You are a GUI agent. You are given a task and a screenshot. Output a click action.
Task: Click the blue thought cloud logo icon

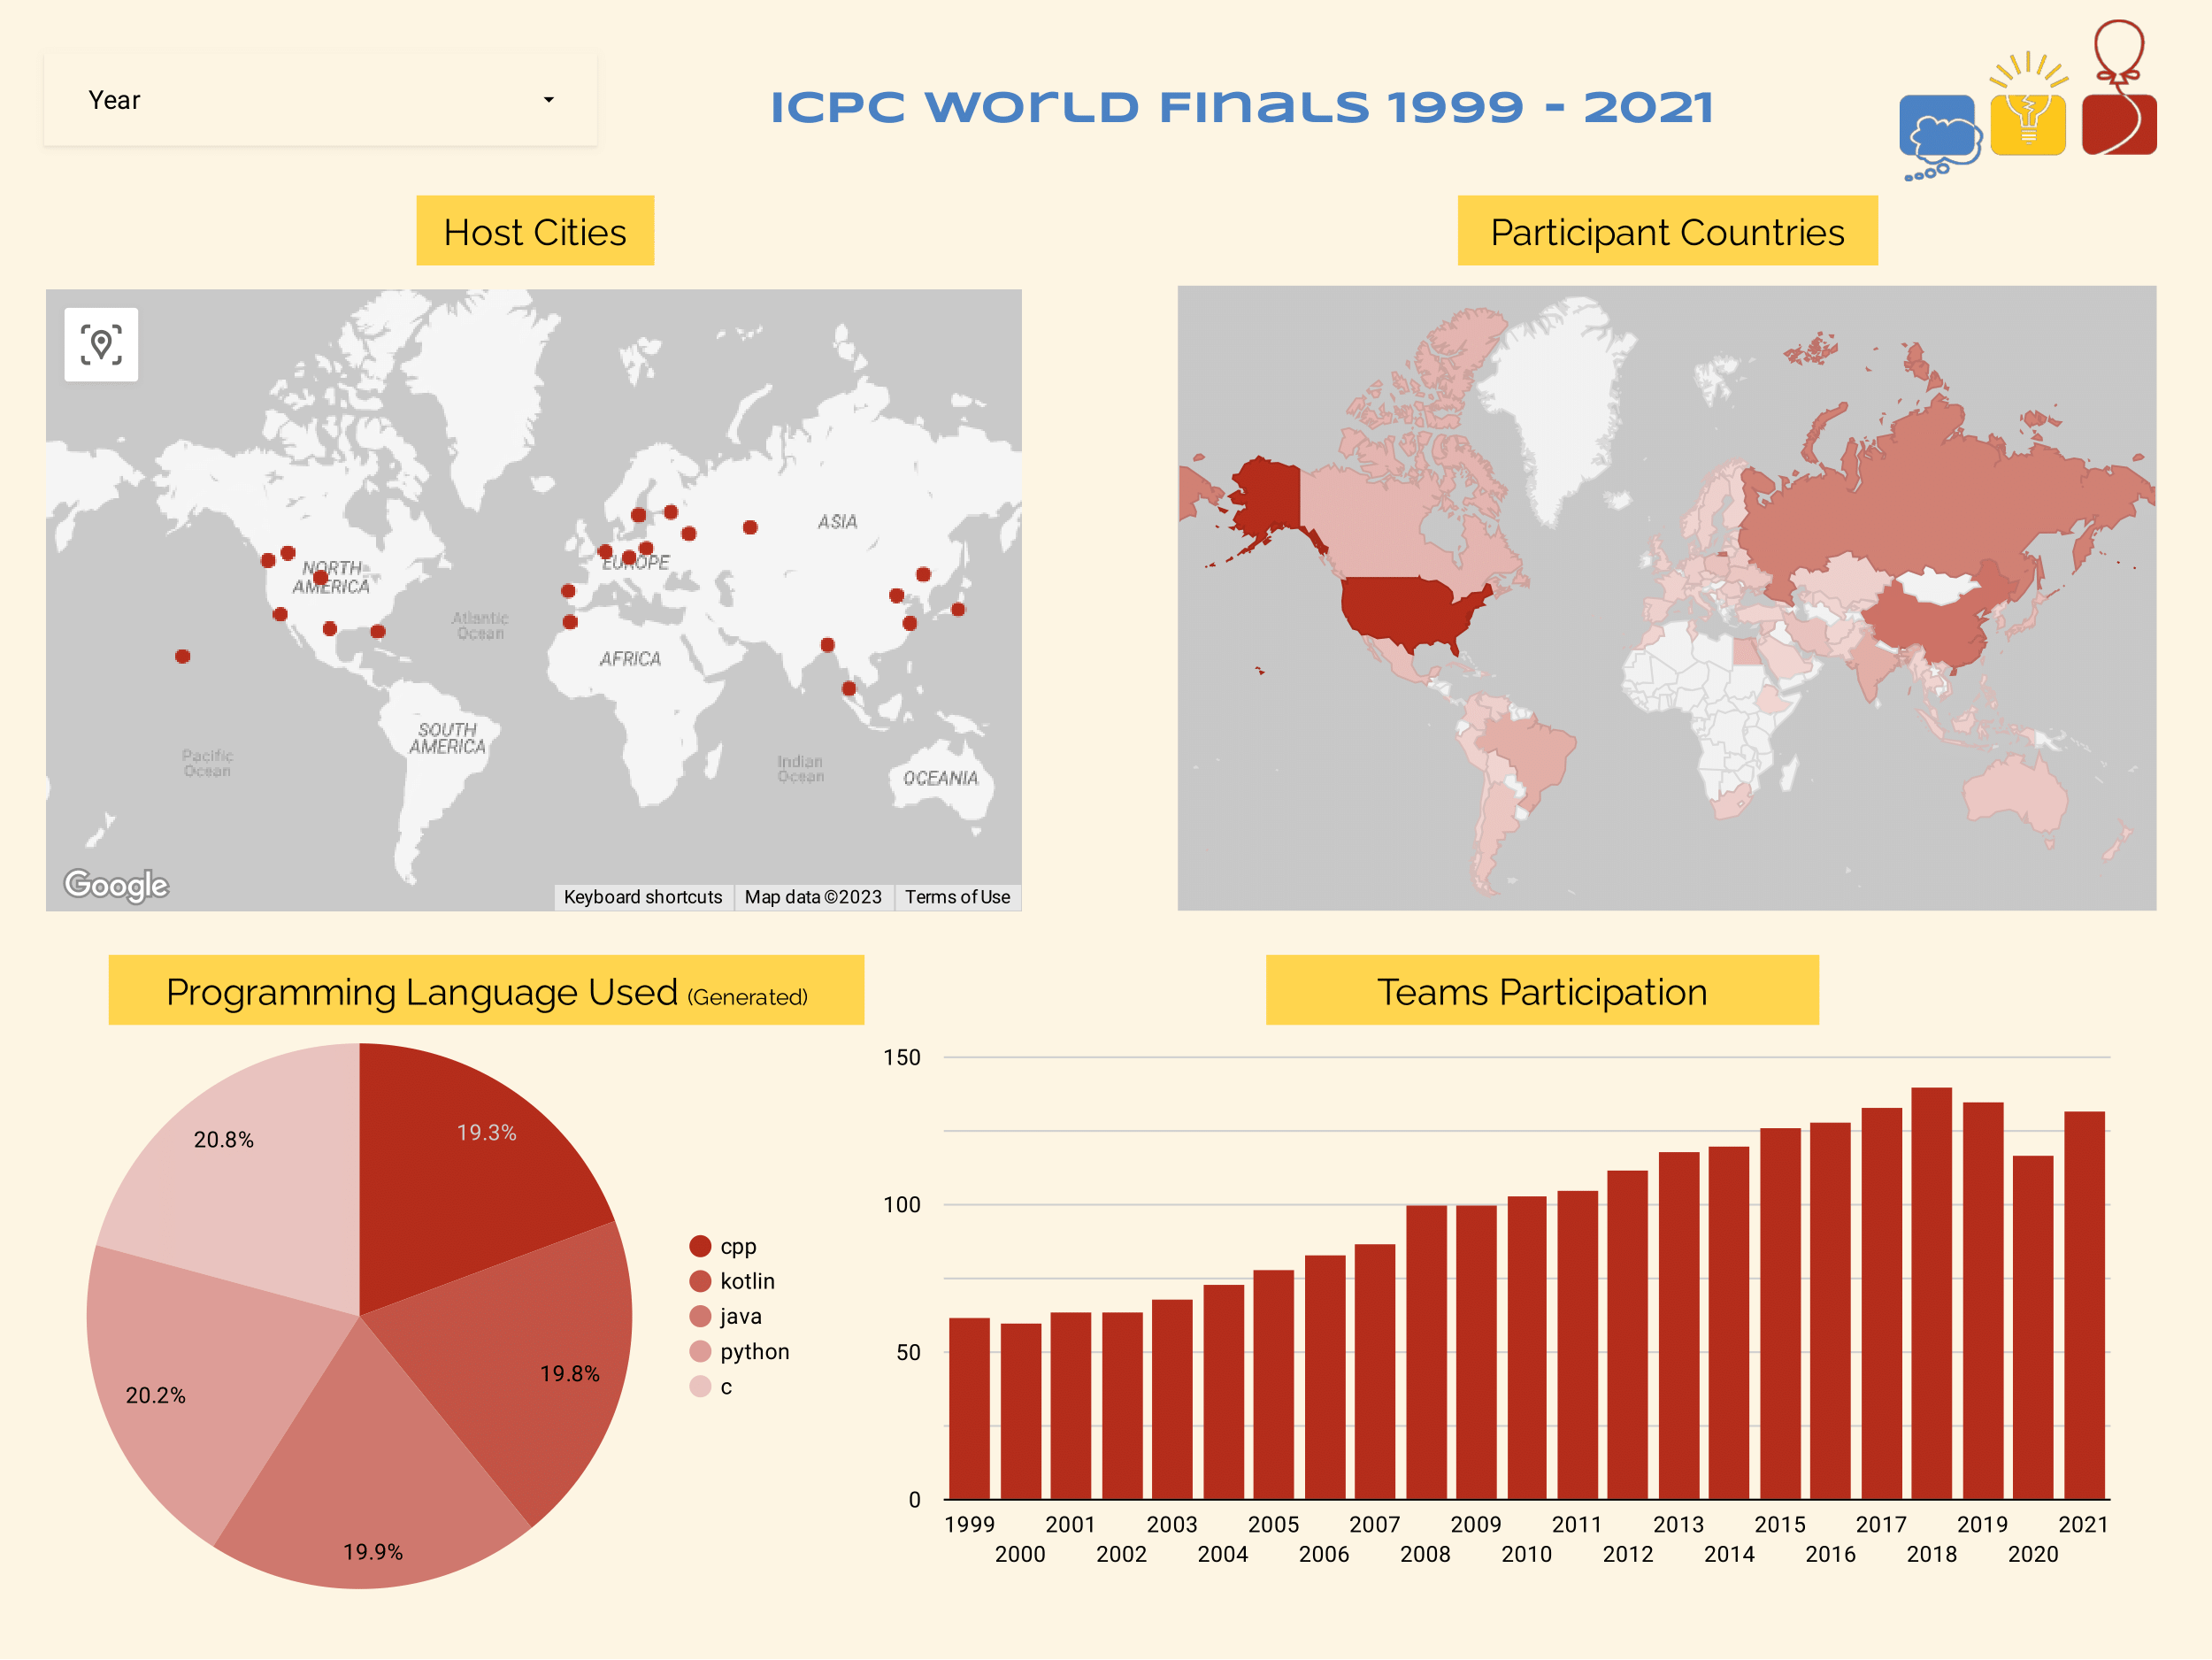[1940, 137]
